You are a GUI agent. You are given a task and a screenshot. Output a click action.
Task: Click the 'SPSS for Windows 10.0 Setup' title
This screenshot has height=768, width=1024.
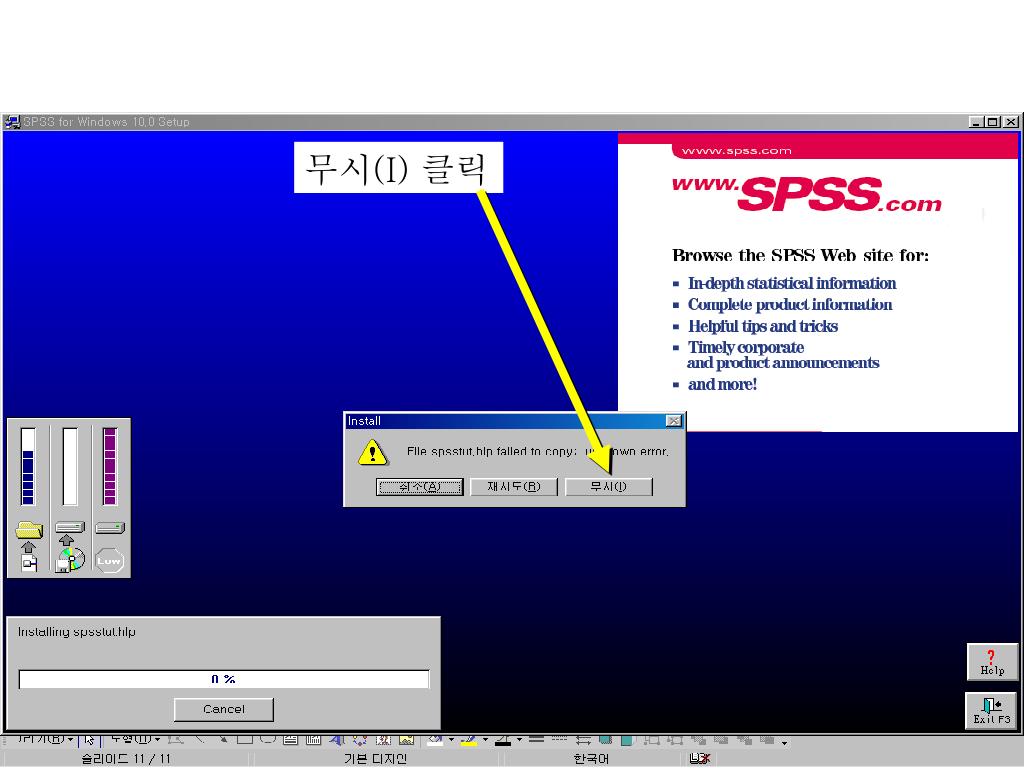pos(106,122)
